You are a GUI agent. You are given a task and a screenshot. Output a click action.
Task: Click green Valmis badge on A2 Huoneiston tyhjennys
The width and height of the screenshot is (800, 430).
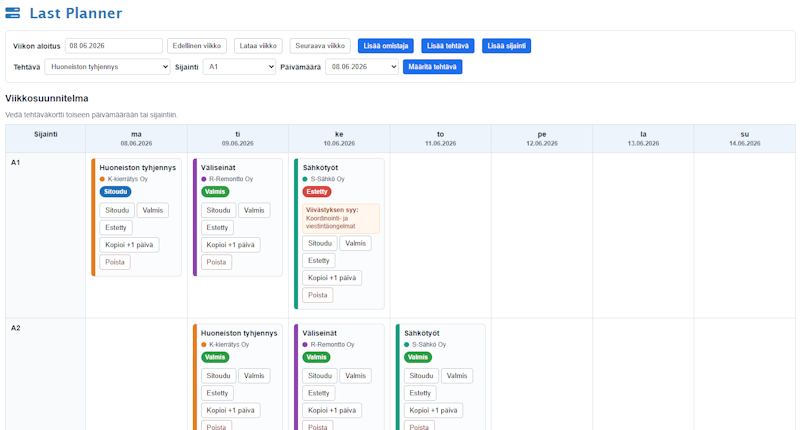[215, 358]
